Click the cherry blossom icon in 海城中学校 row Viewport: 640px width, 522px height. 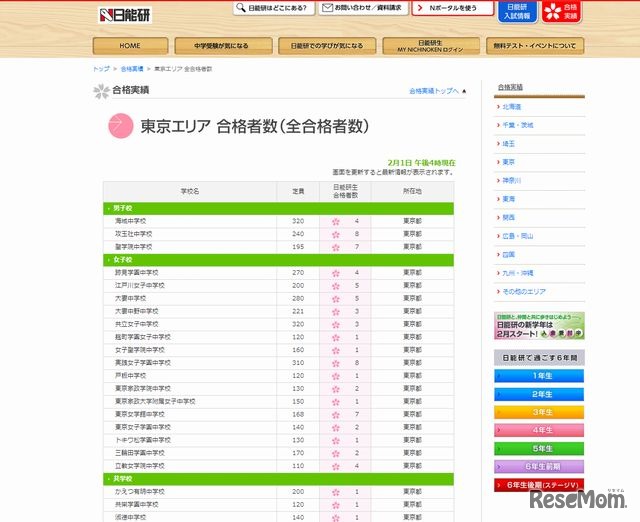coord(336,220)
